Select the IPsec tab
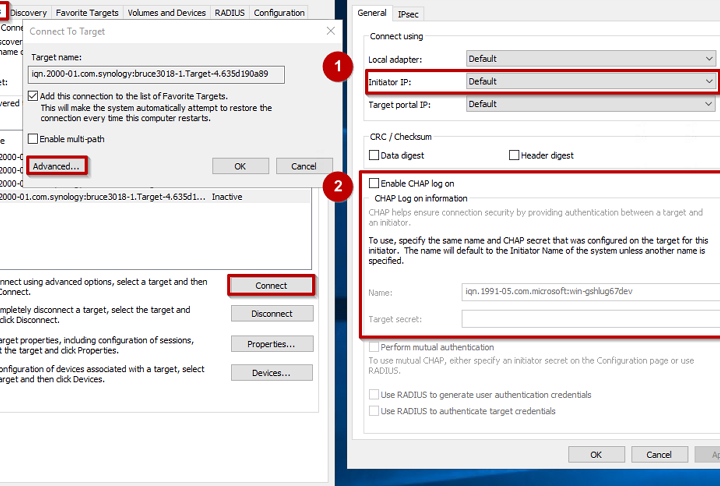The height and width of the screenshot is (486, 720). [x=409, y=14]
